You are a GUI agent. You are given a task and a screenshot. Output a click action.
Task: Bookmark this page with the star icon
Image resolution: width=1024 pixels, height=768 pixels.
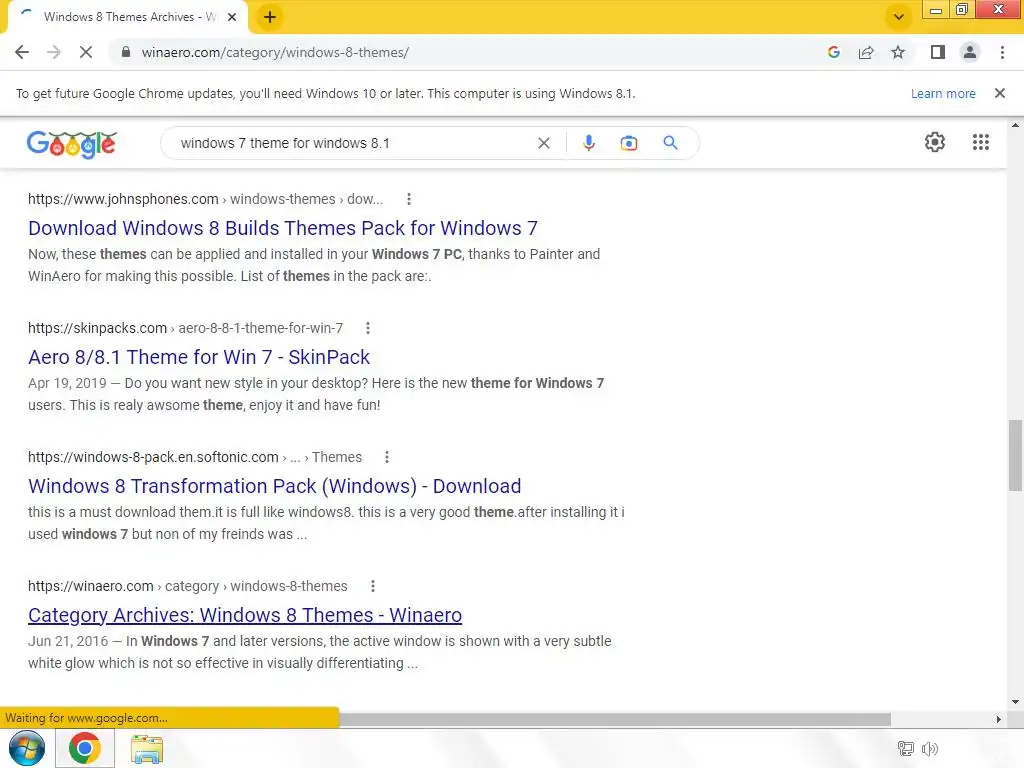[x=898, y=52]
